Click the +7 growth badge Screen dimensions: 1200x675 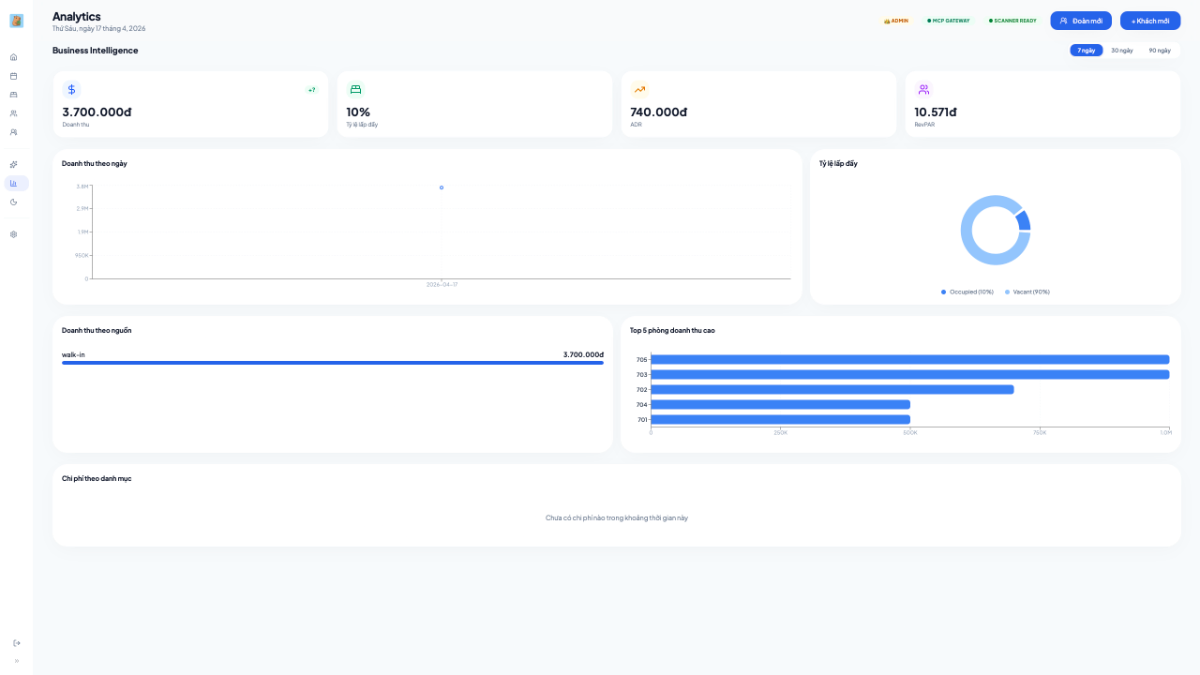tap(311, 90)
